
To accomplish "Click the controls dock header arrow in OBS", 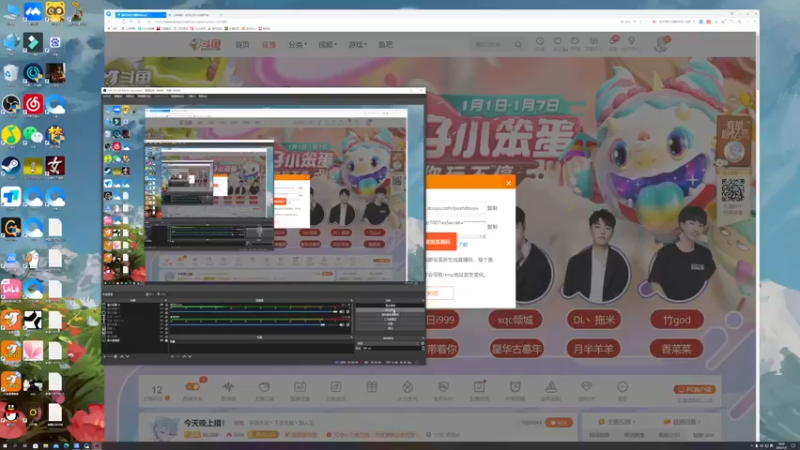I will click(x=422, y=301).
